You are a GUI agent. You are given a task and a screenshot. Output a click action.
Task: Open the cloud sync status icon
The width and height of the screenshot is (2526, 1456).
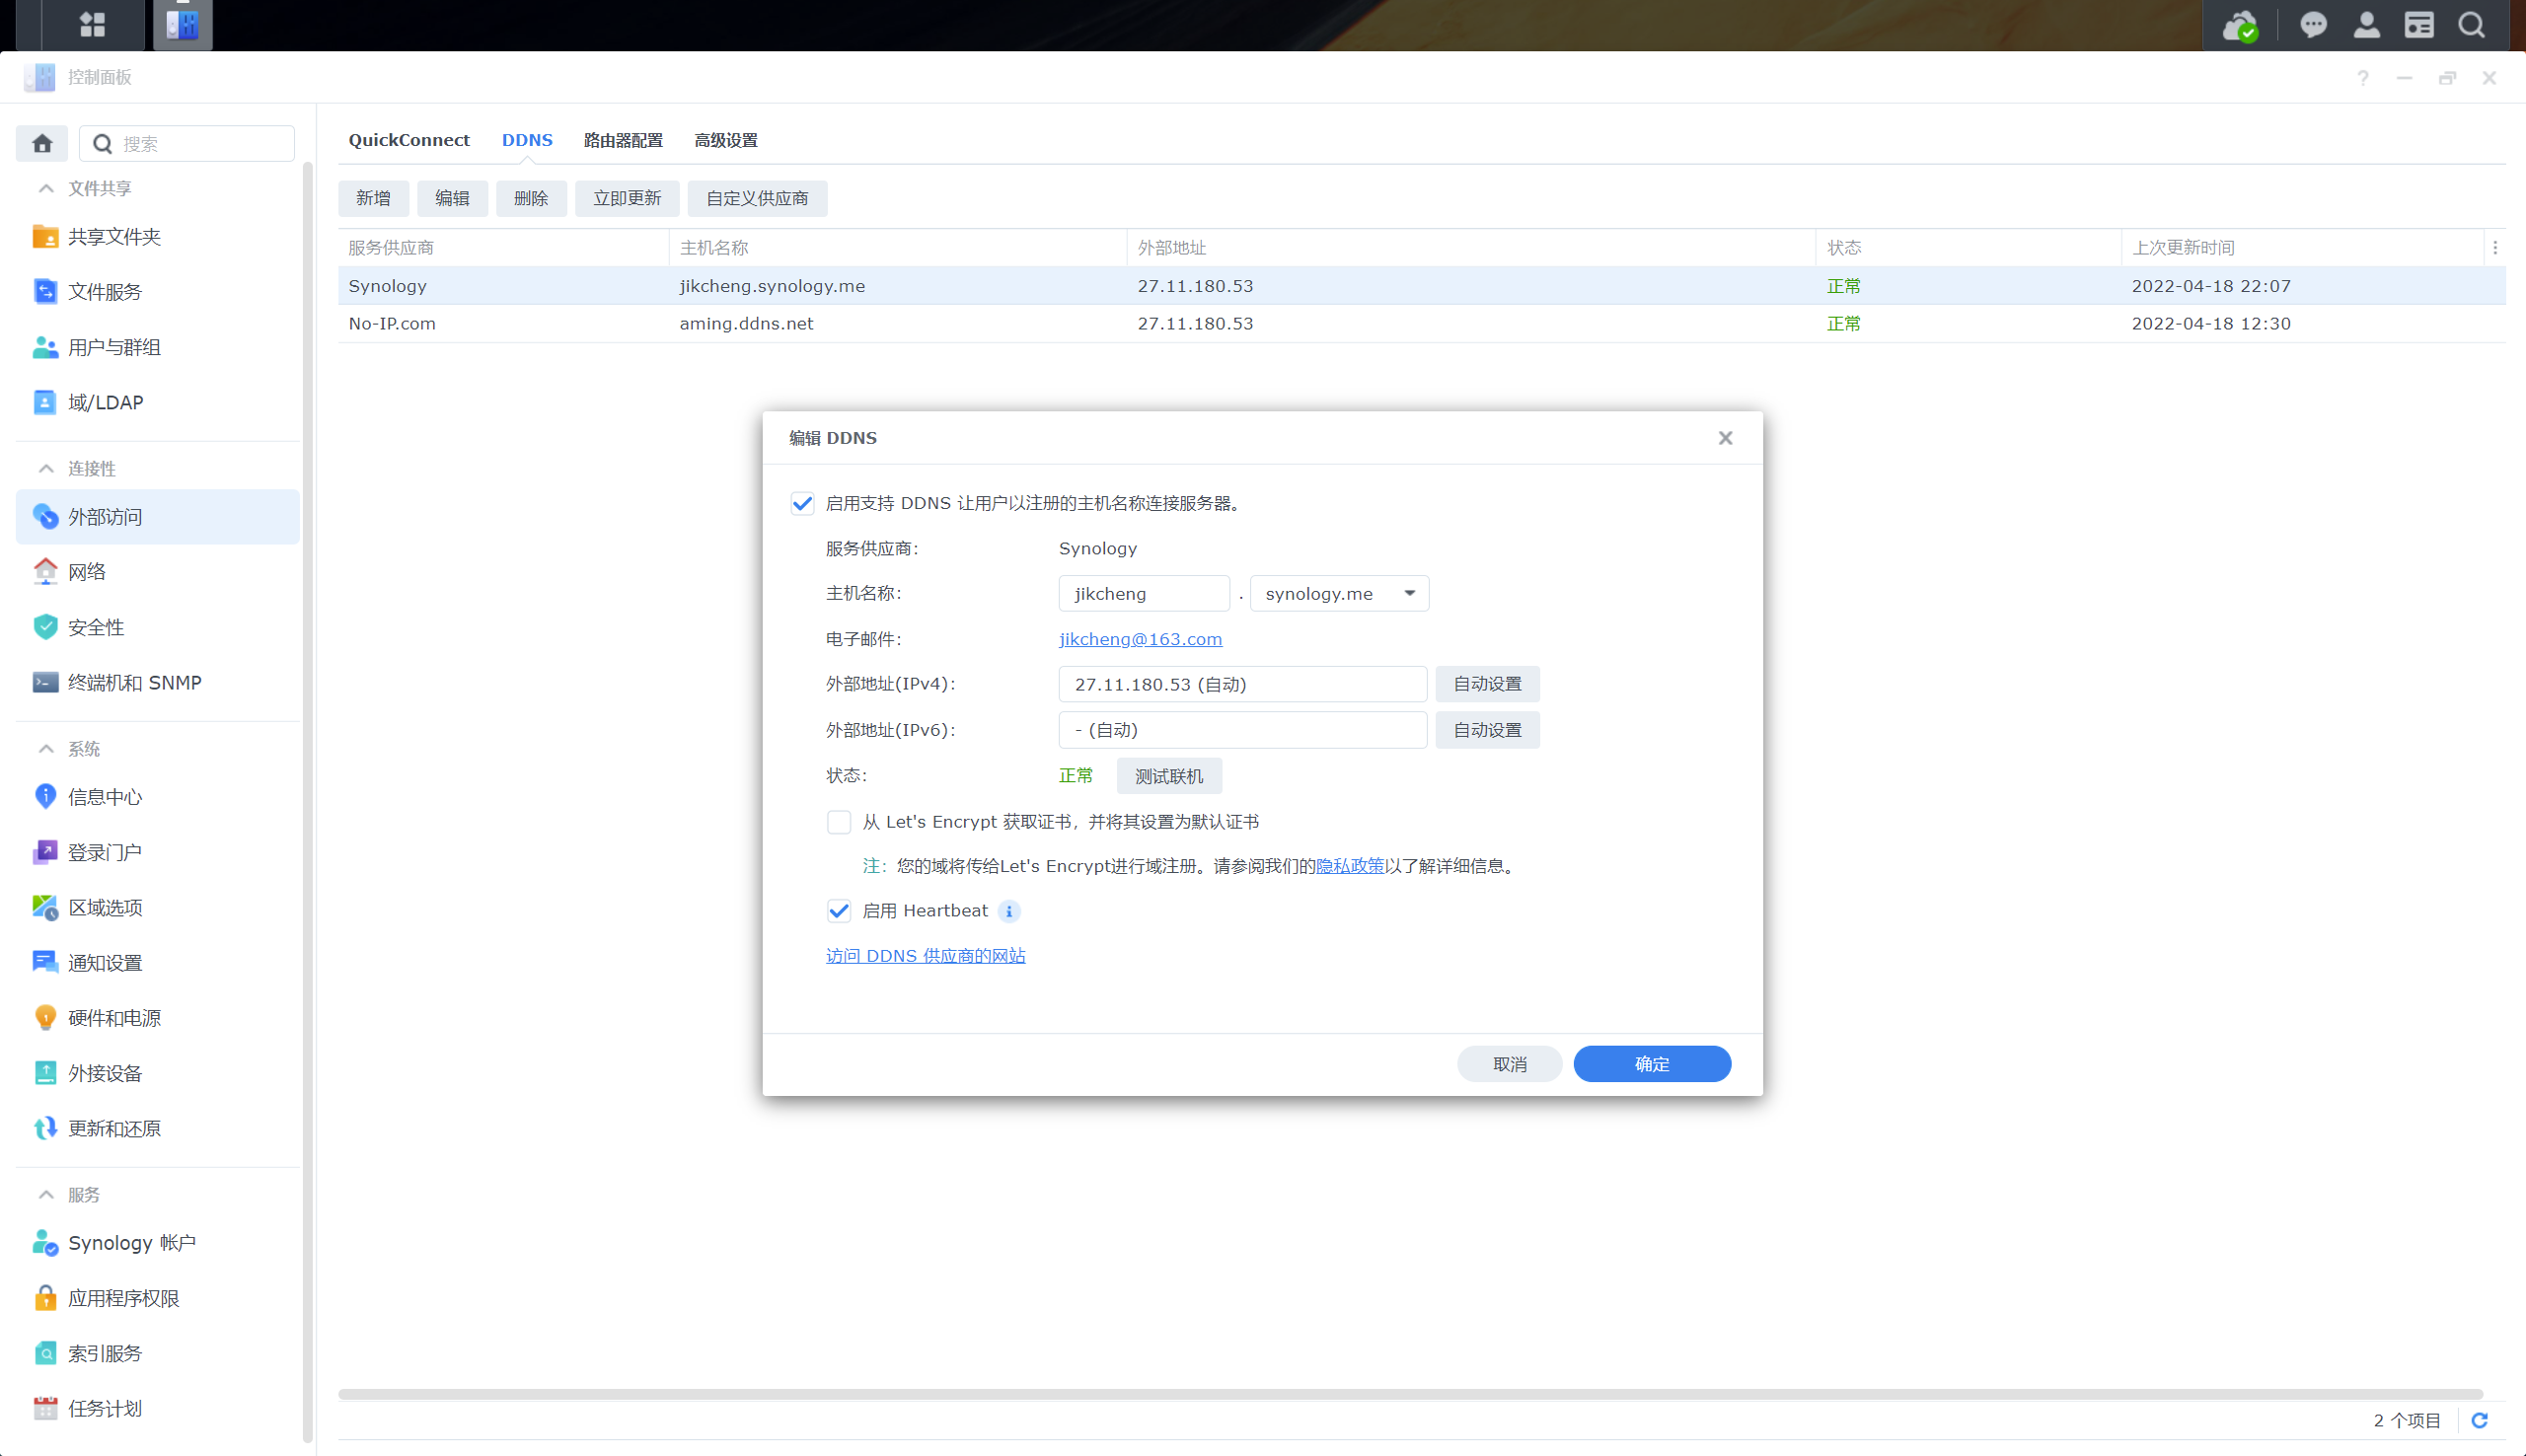pos(2240,25)
